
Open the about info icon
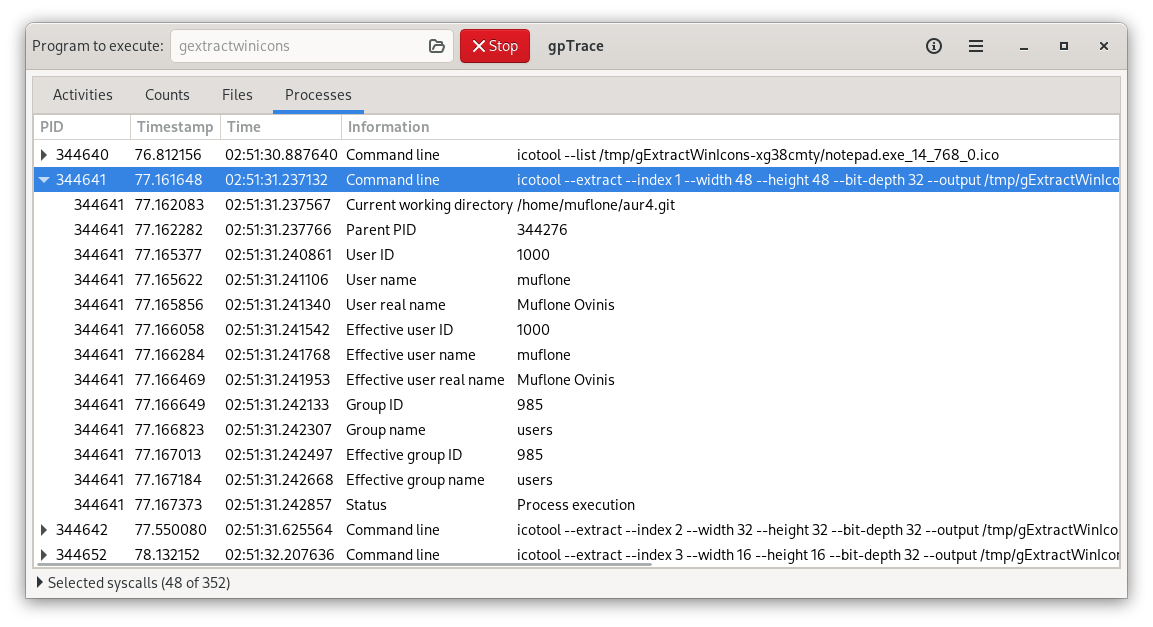click(x=934, y=46)
